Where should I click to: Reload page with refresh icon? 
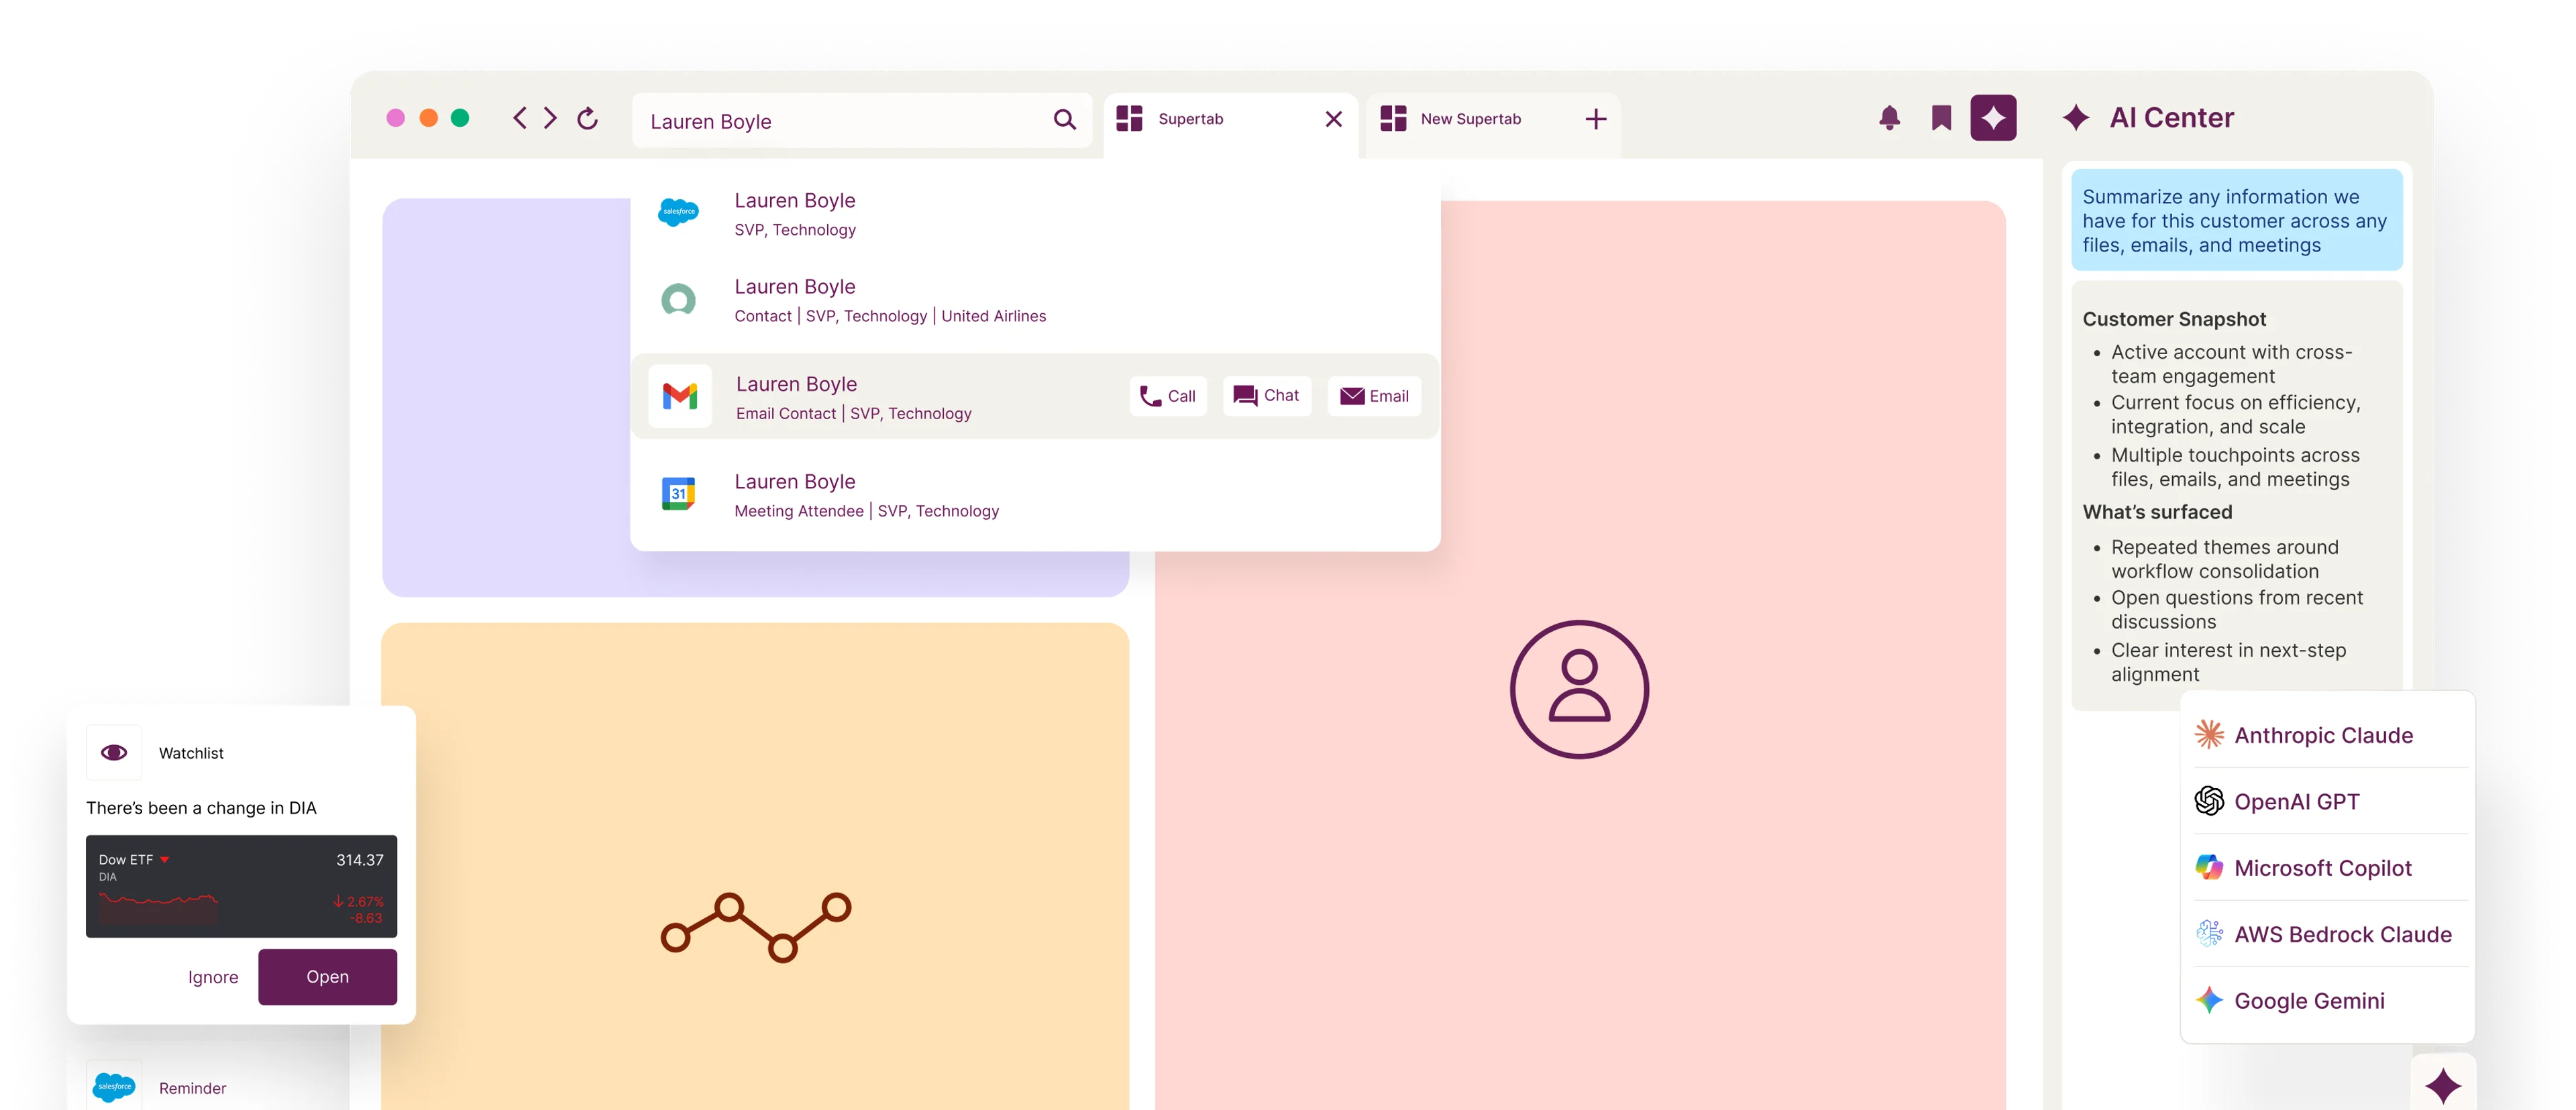click(588, 119)
